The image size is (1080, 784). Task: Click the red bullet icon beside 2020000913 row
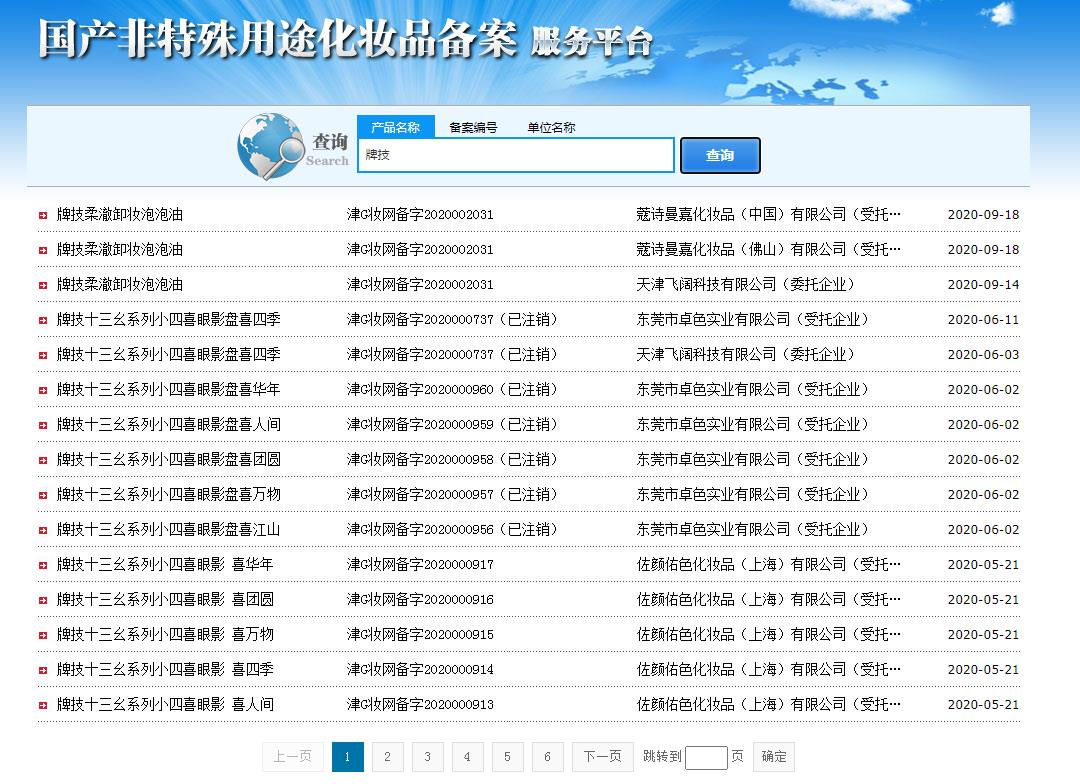pyautogui.click(x=43, y=705)
